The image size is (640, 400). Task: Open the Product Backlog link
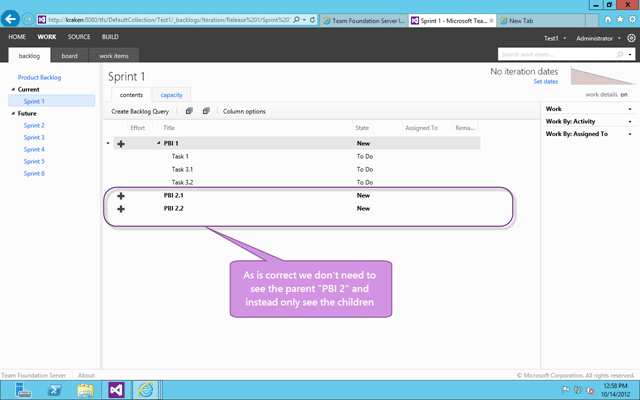[x=39, y=77]
